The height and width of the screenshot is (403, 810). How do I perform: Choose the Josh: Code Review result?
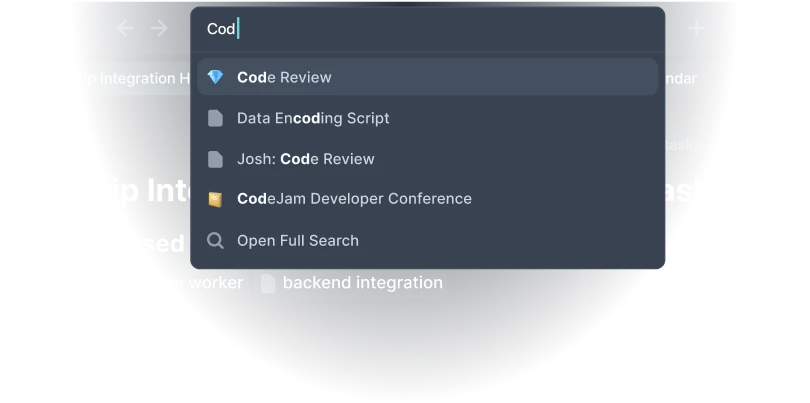306,159
